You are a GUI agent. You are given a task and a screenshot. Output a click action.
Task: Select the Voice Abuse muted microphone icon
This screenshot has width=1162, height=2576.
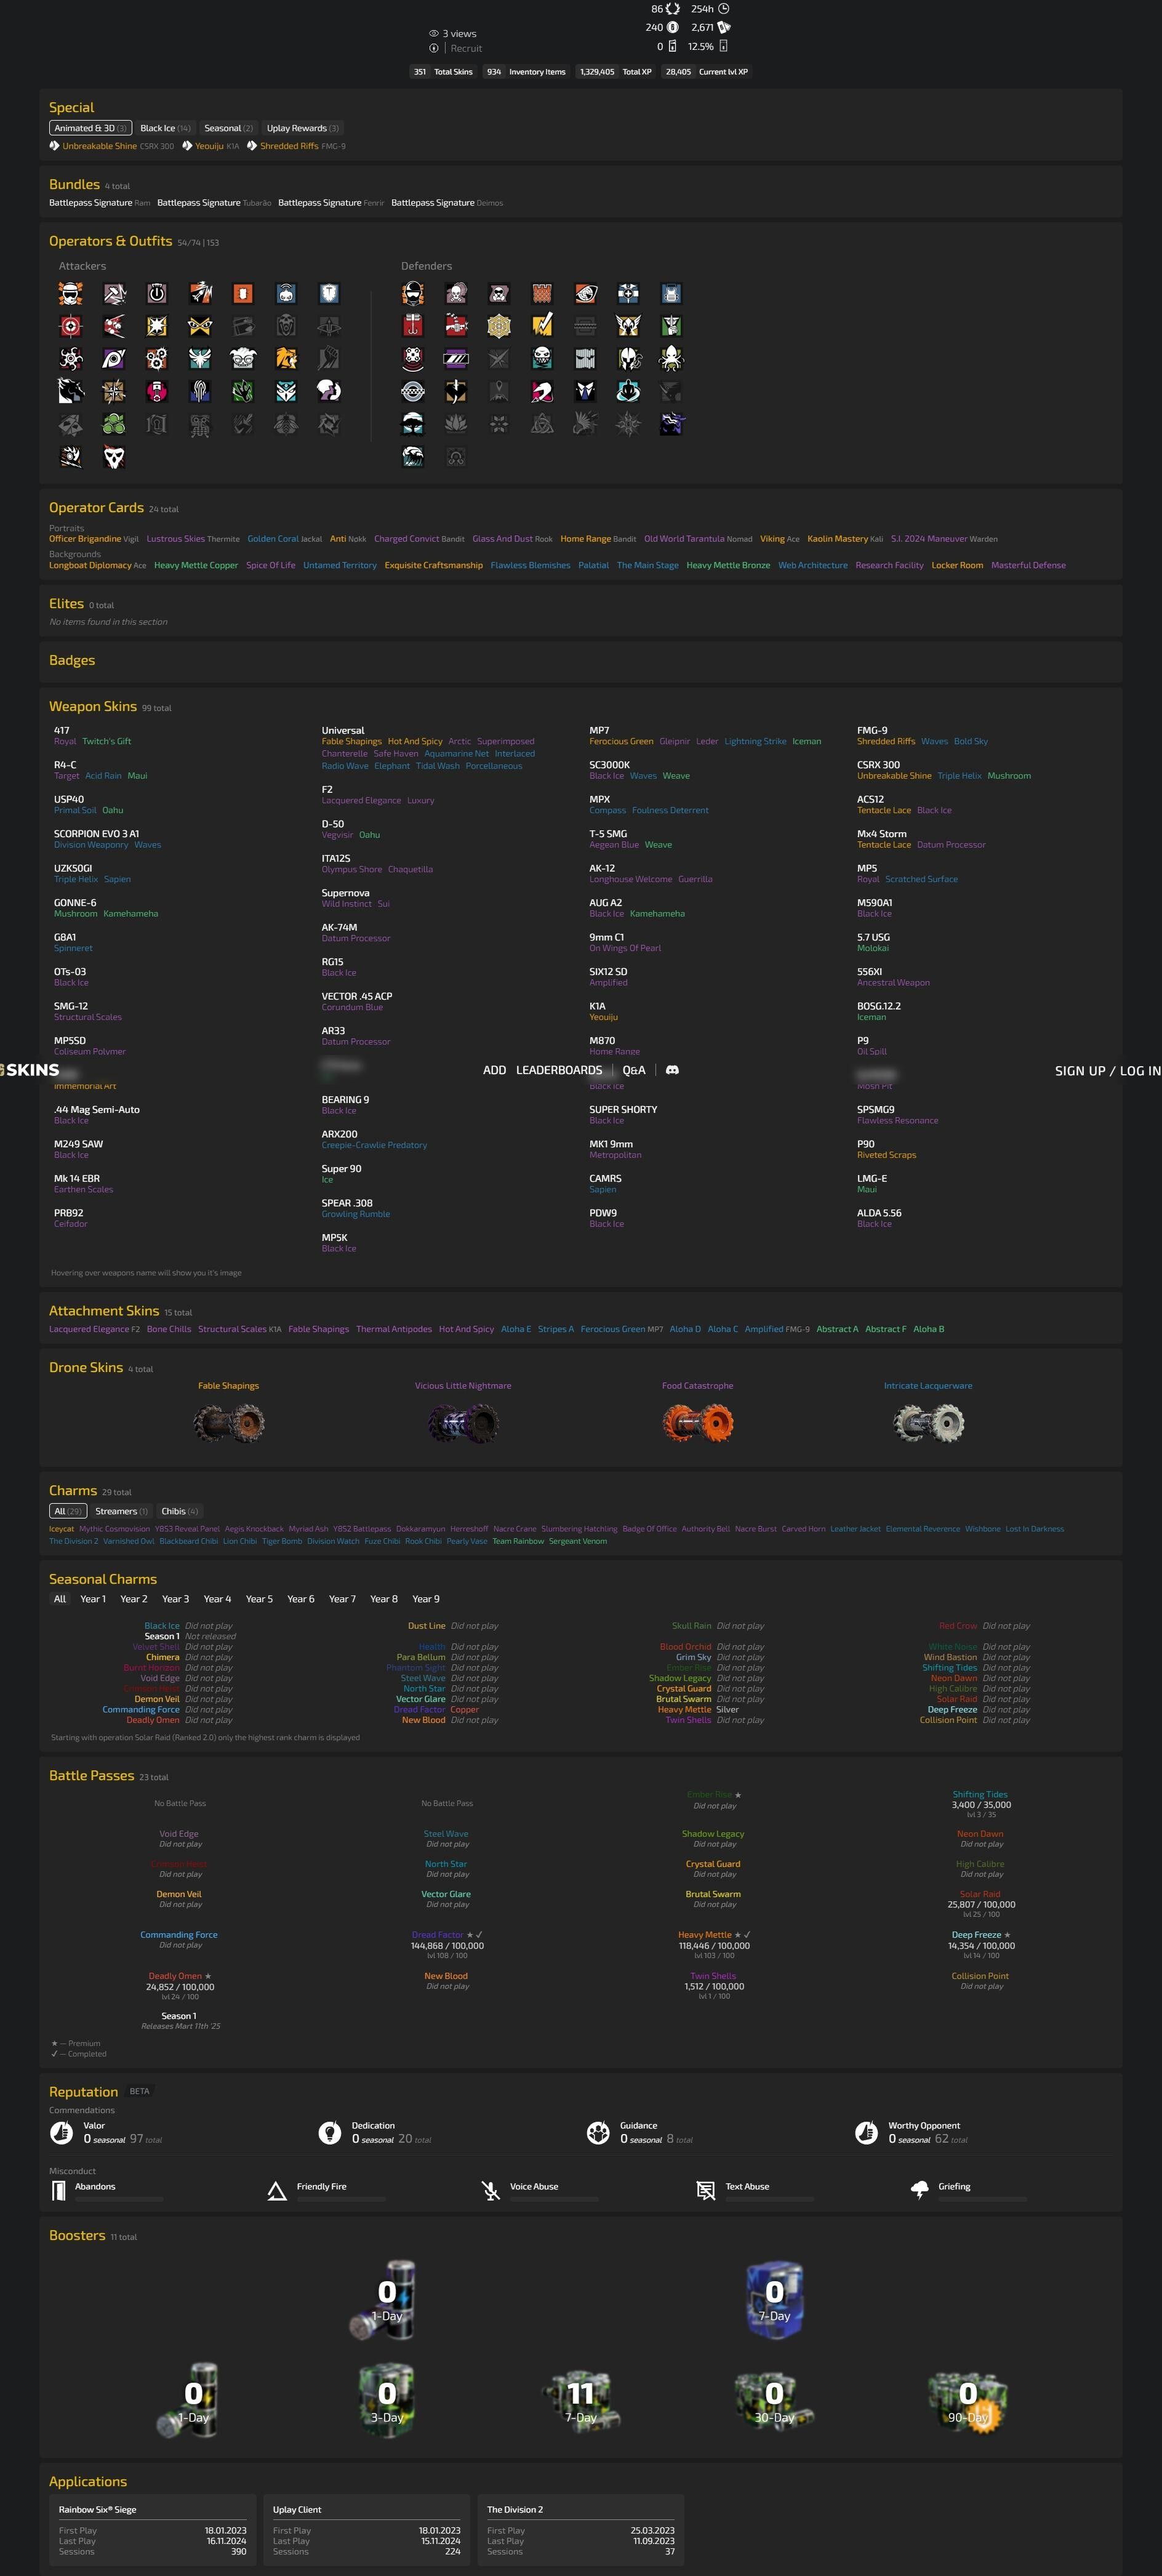(x=490, y=2191)
